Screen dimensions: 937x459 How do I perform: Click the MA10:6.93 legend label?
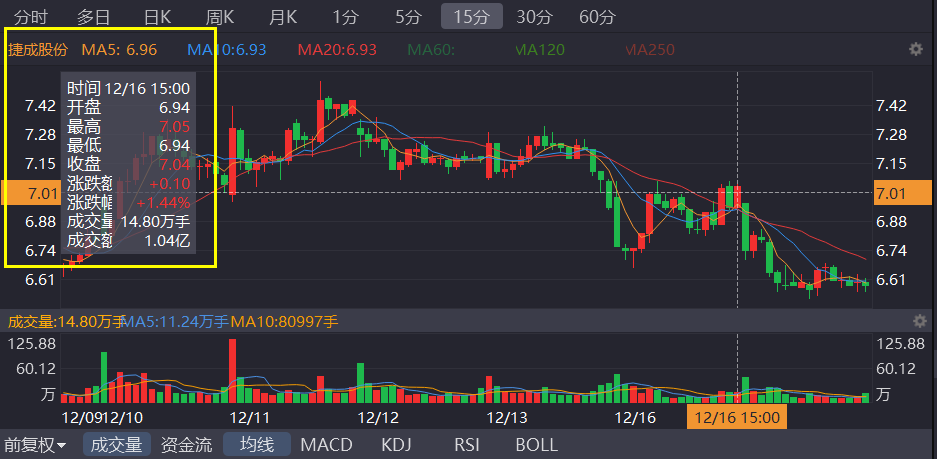226,50
